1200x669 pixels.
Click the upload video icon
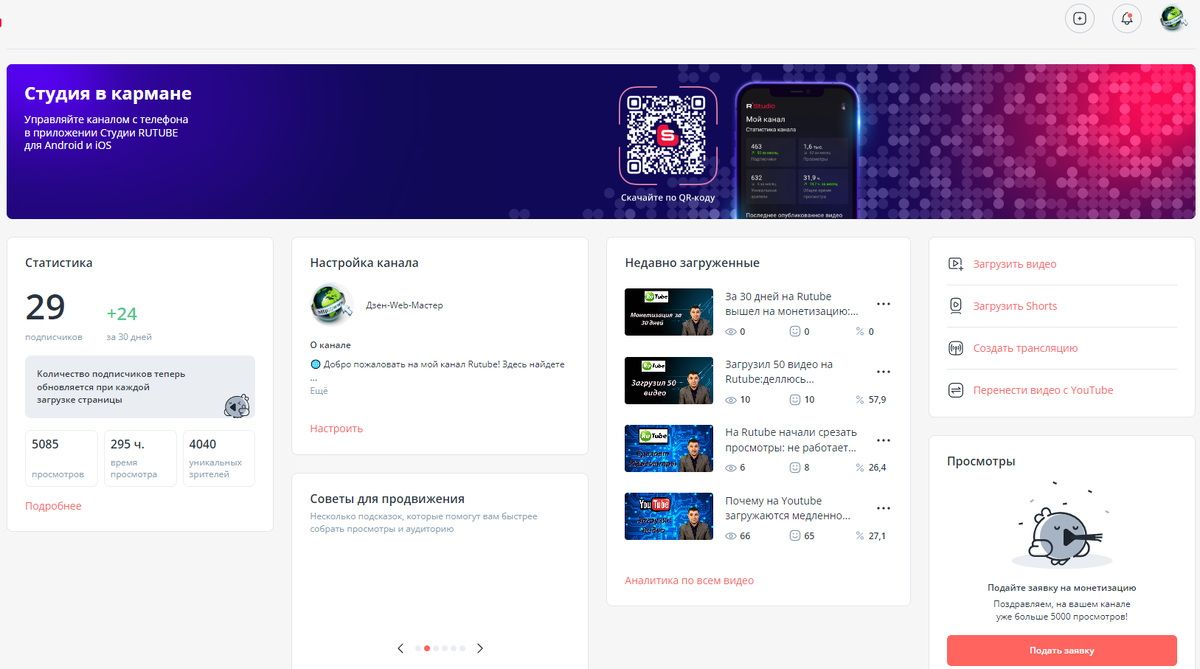coord(955,264)
